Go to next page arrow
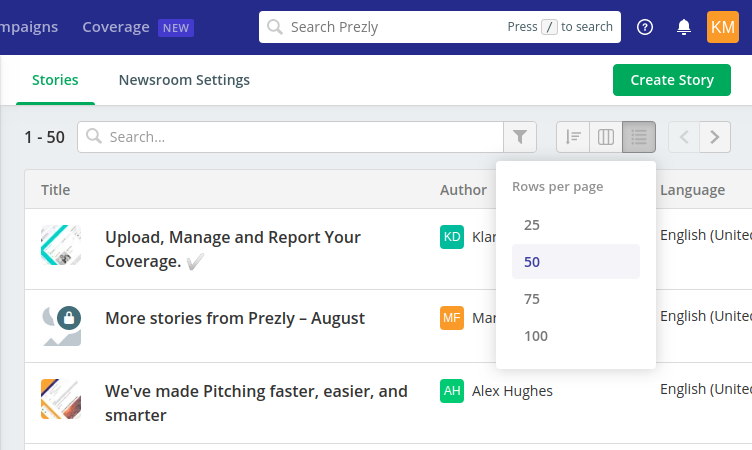The height and width of the screenshot is (450, 752). 715,137
